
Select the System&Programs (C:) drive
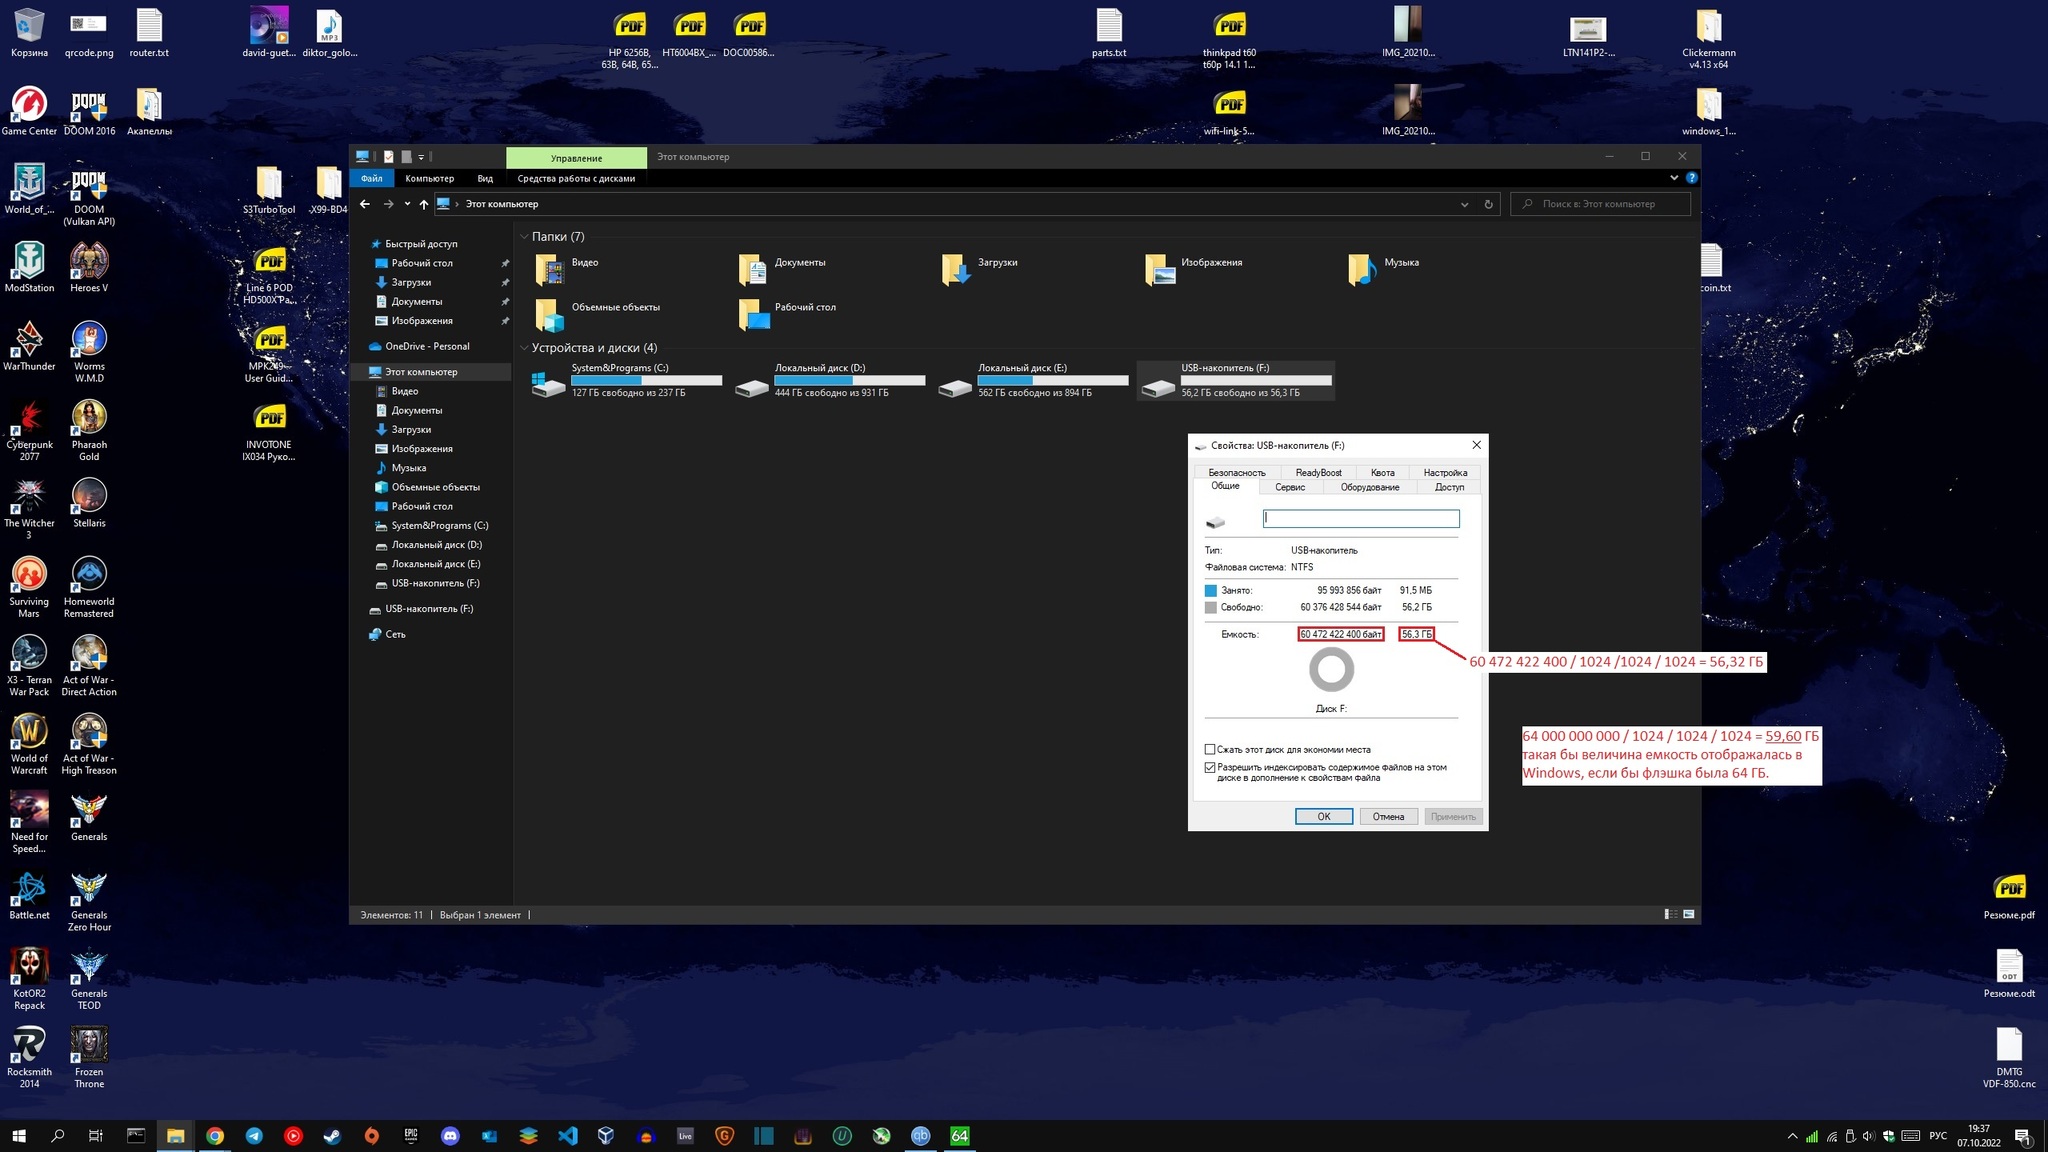pos(627,380)
